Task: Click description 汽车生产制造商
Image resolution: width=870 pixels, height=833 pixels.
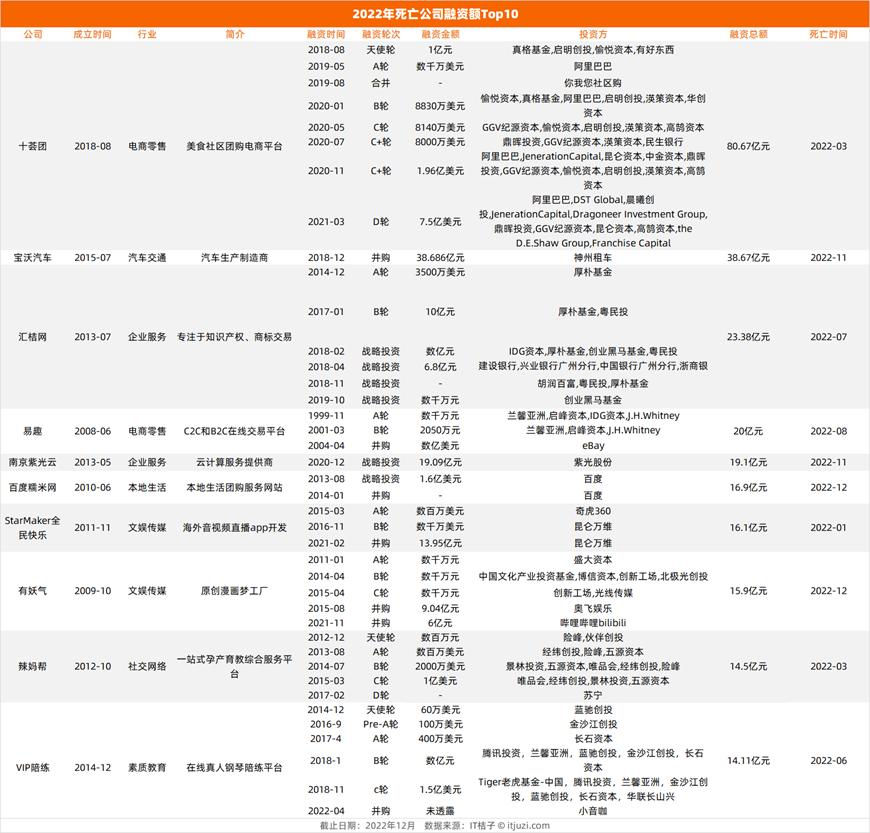Action: [x=235, y=258]
